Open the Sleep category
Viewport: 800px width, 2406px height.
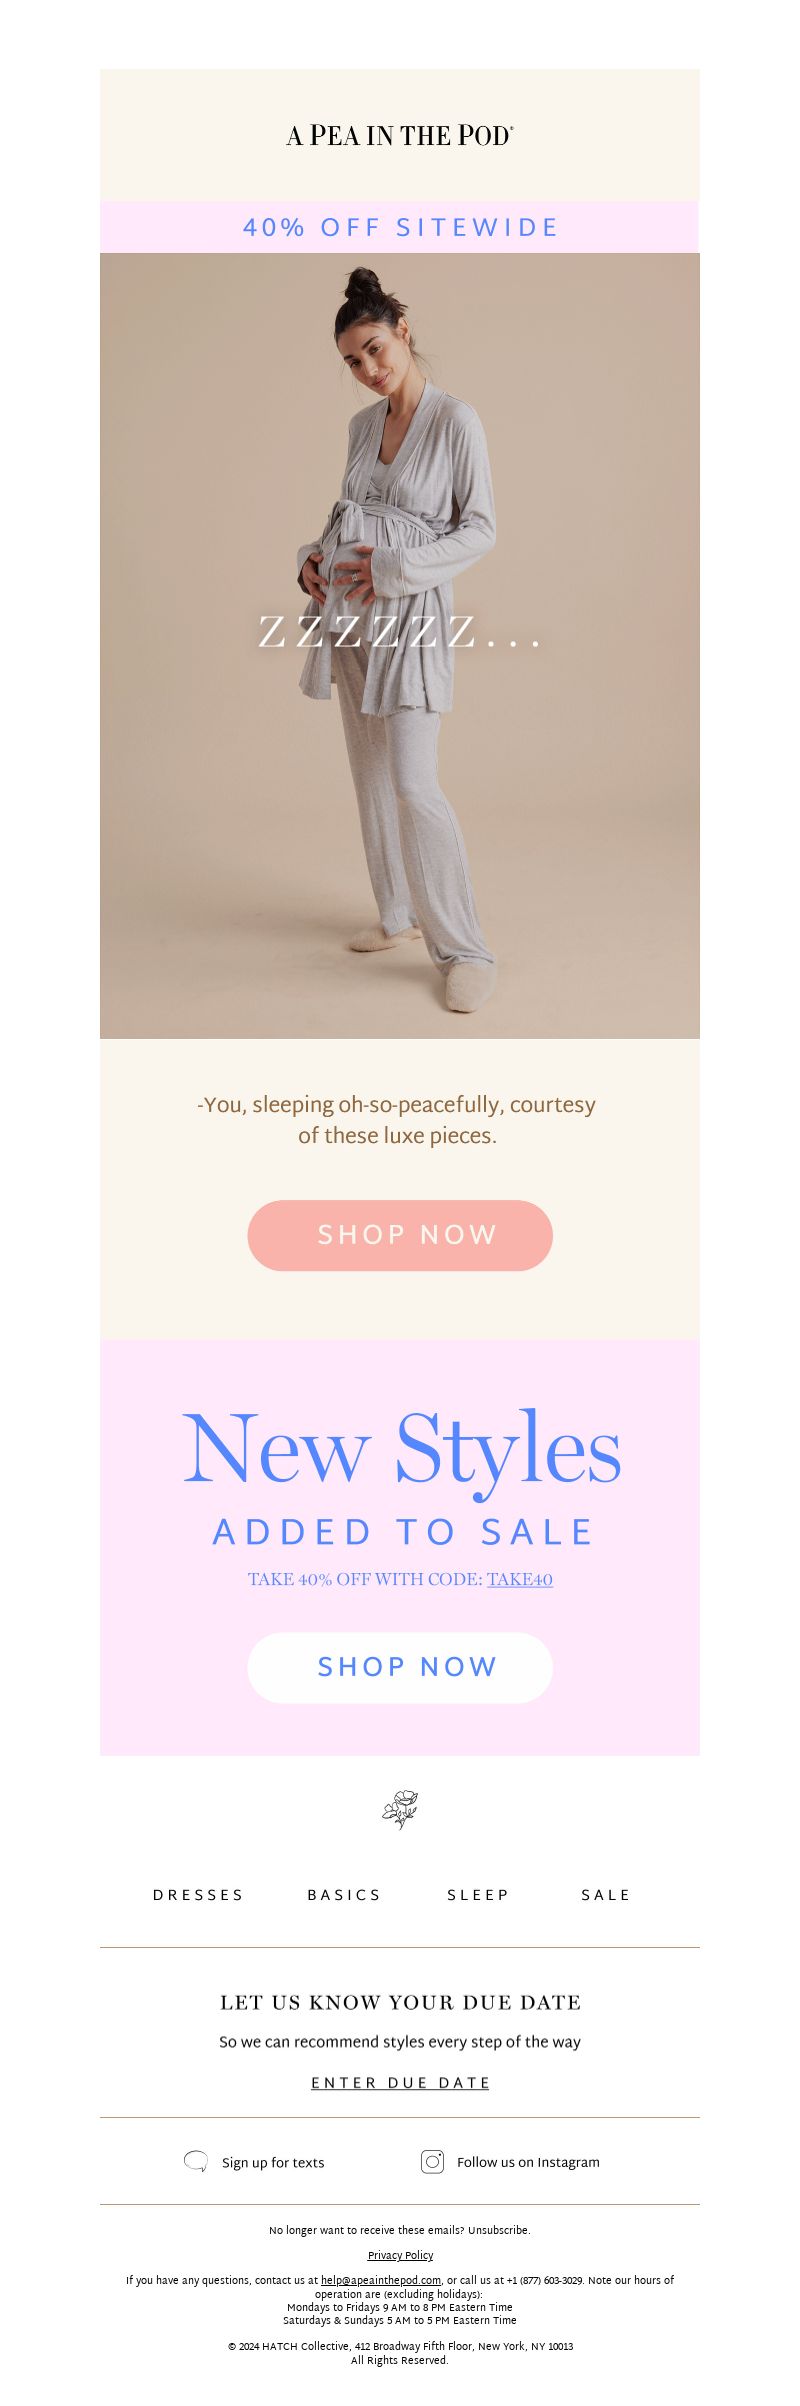click(x=478, y=1895)
